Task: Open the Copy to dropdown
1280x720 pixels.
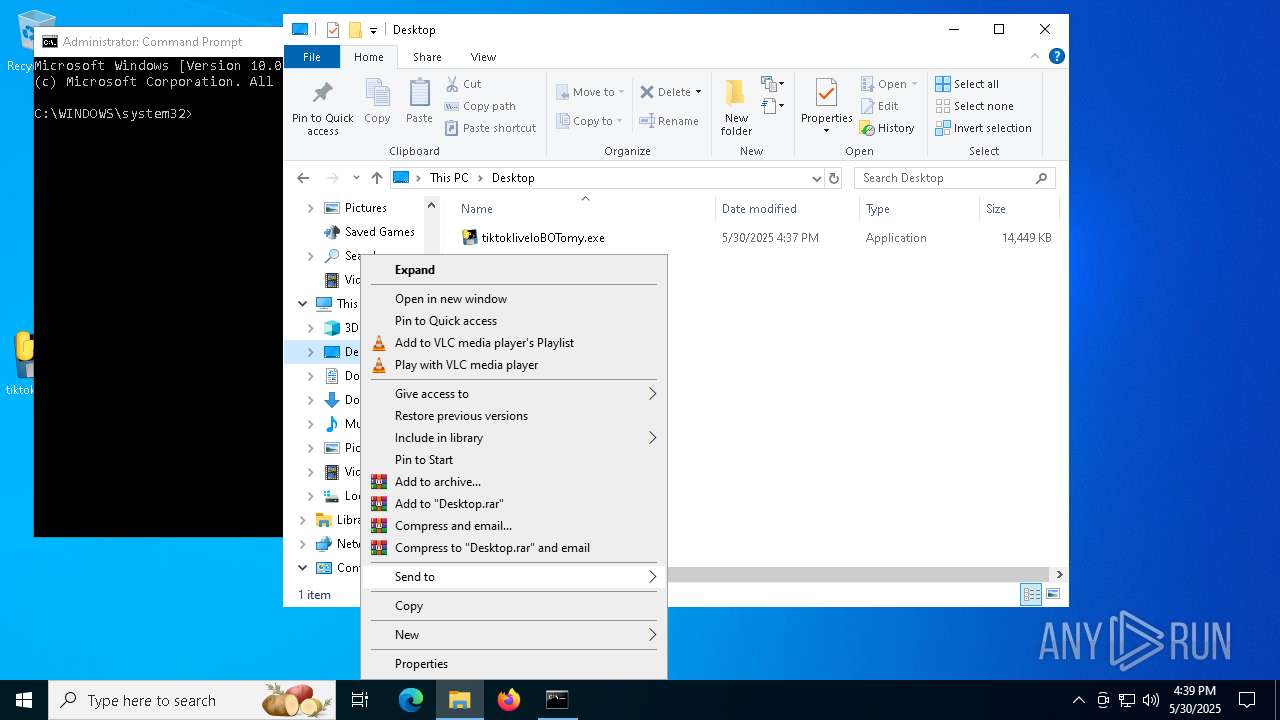Action: tap(589, 121)
